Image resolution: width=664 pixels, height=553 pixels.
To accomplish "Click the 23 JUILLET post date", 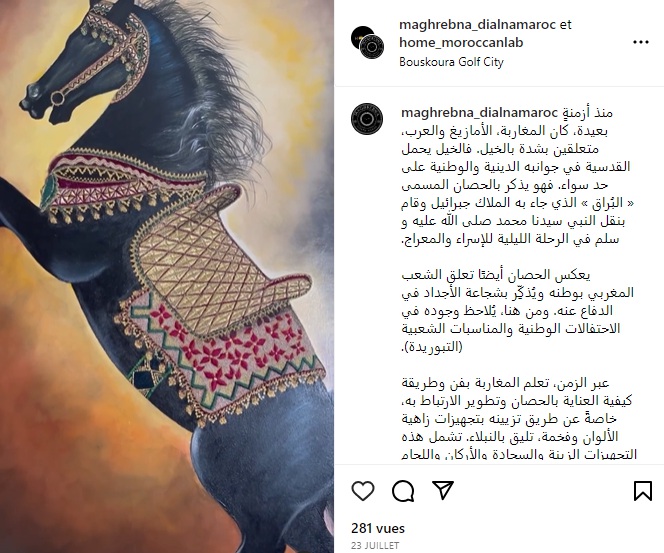I will [x=375, y=545].
